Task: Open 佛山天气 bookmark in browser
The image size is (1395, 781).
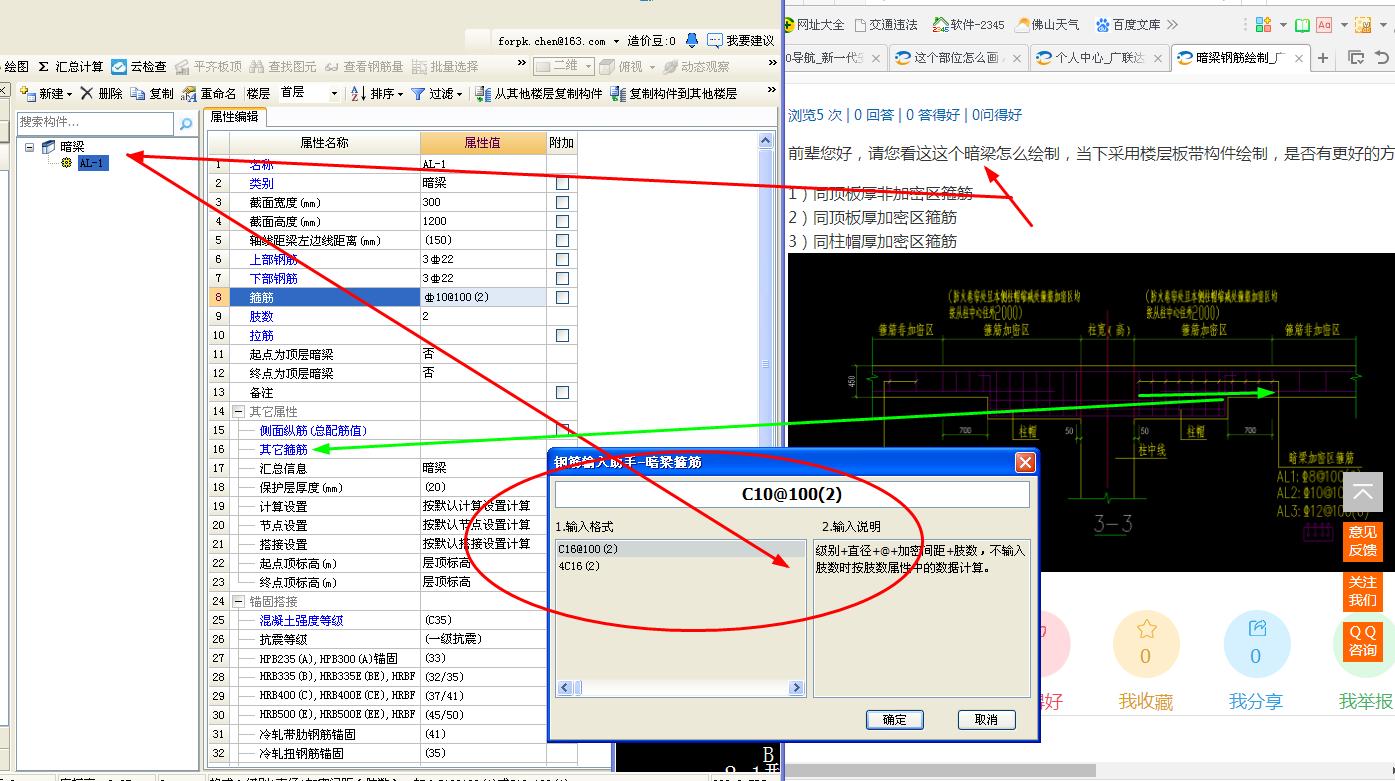Action: point(1049,24)
